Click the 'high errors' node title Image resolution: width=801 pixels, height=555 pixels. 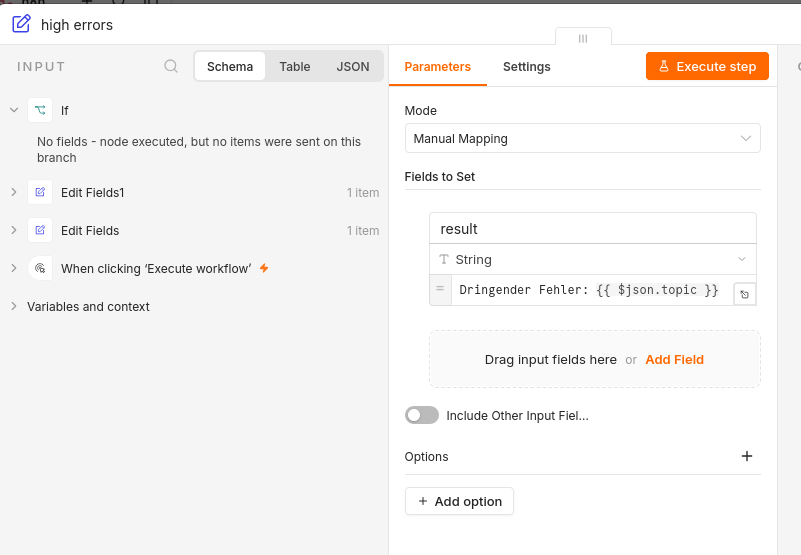point(77,25)
